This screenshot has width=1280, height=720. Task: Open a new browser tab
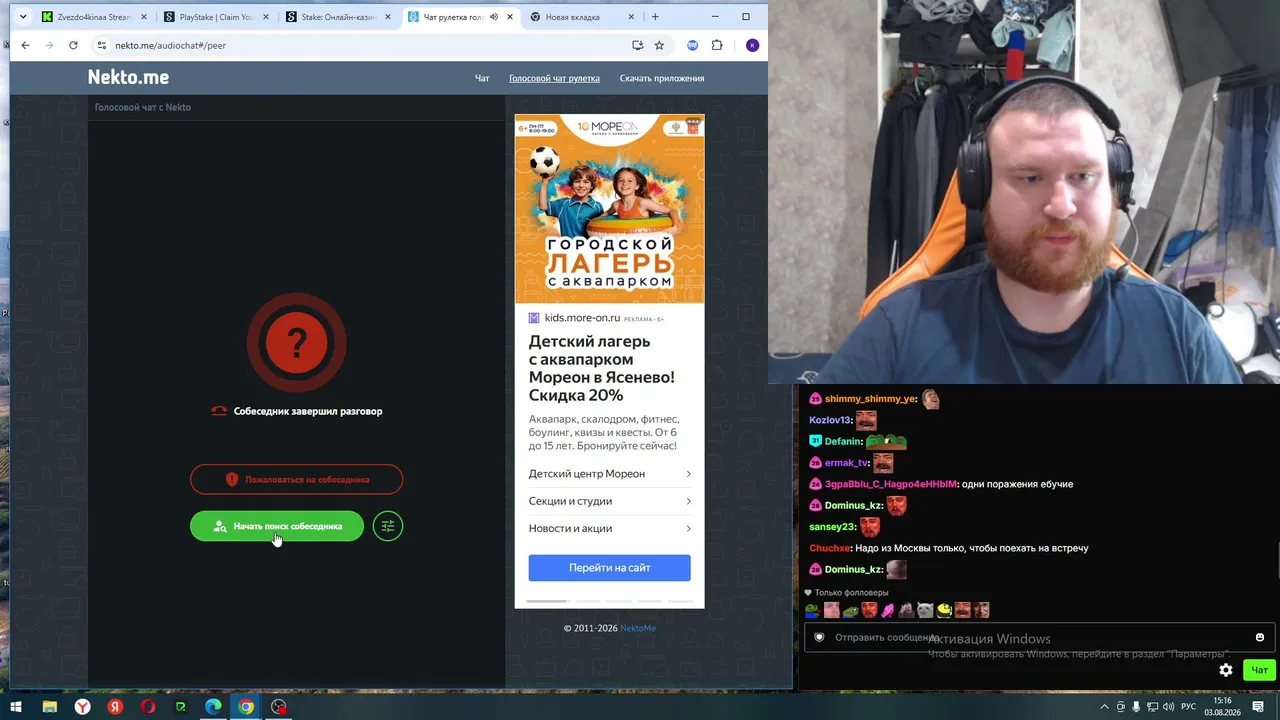(x=655, y=17)
